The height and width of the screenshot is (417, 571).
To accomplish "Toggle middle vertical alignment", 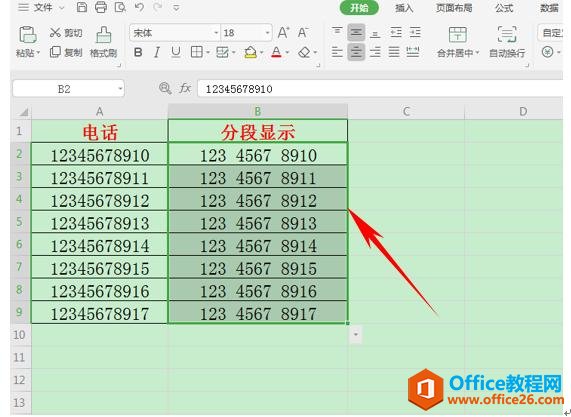I will tap(356, 32).
